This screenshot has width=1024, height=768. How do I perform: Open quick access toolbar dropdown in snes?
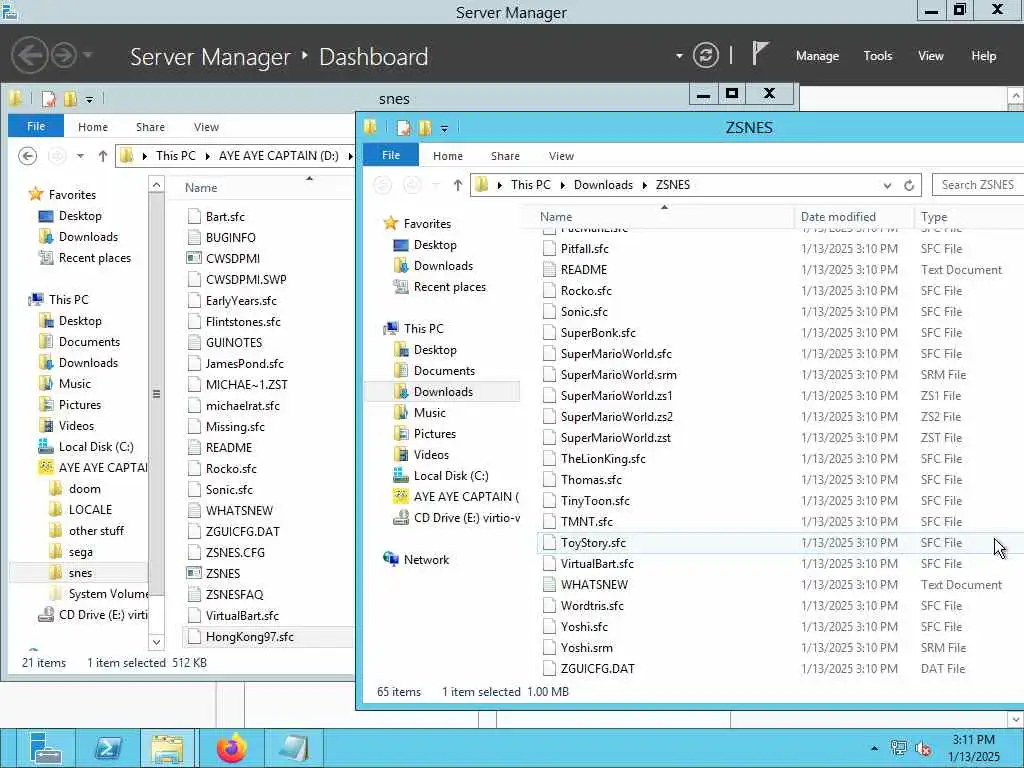[89, 100]
